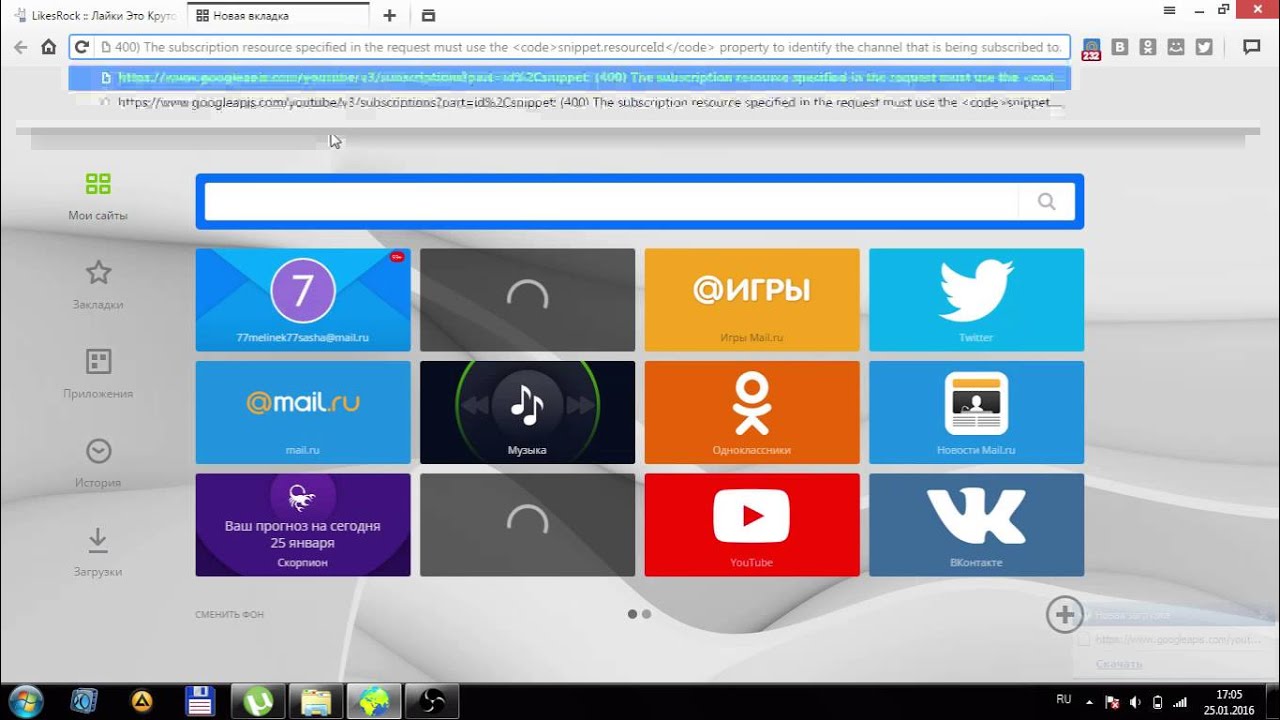Image resolution: width=1280 pixels, height=720 pixels.
Task: Switch to the LikesRock tab
Action: [94, 15]
